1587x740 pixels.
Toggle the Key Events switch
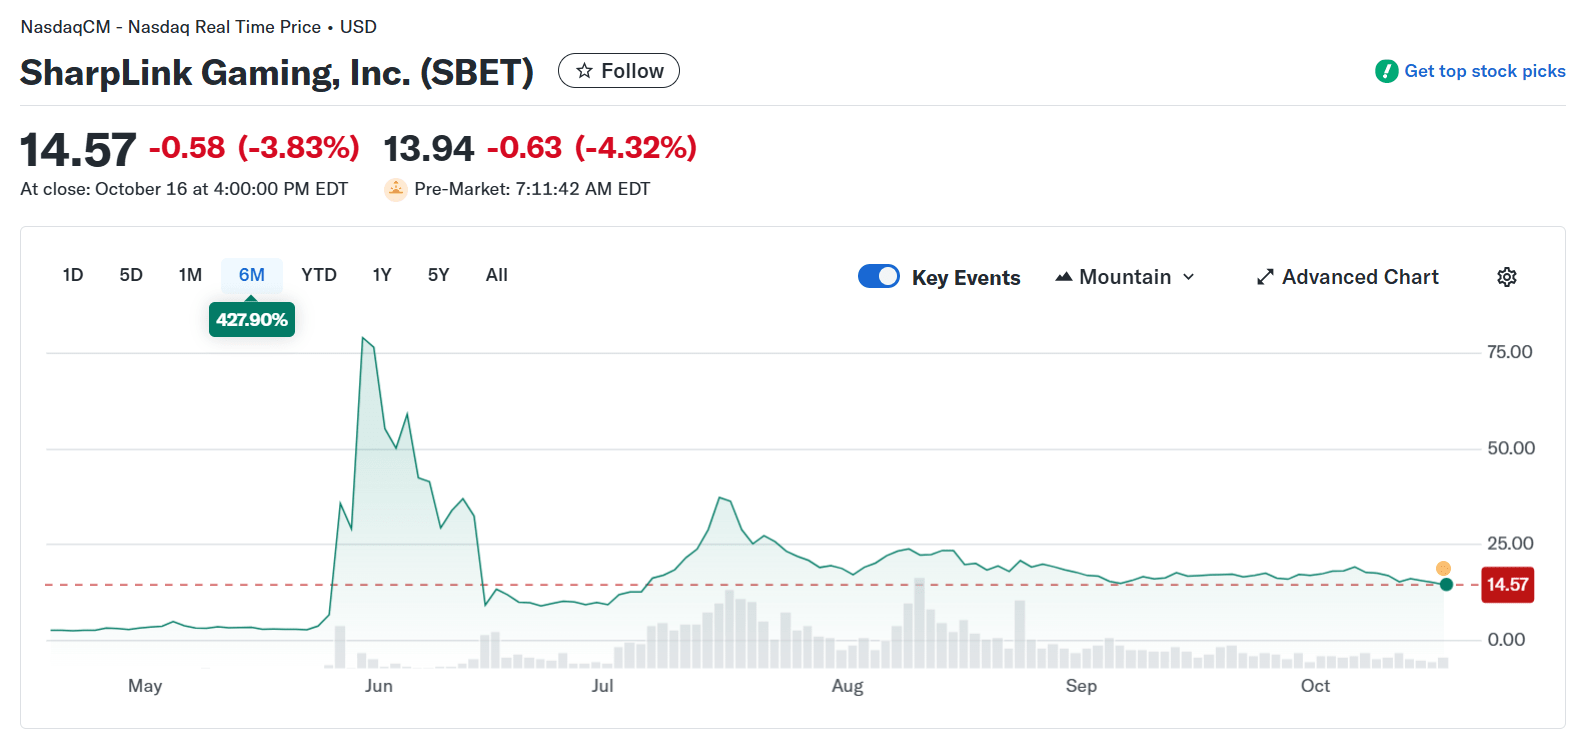point(879,276)
